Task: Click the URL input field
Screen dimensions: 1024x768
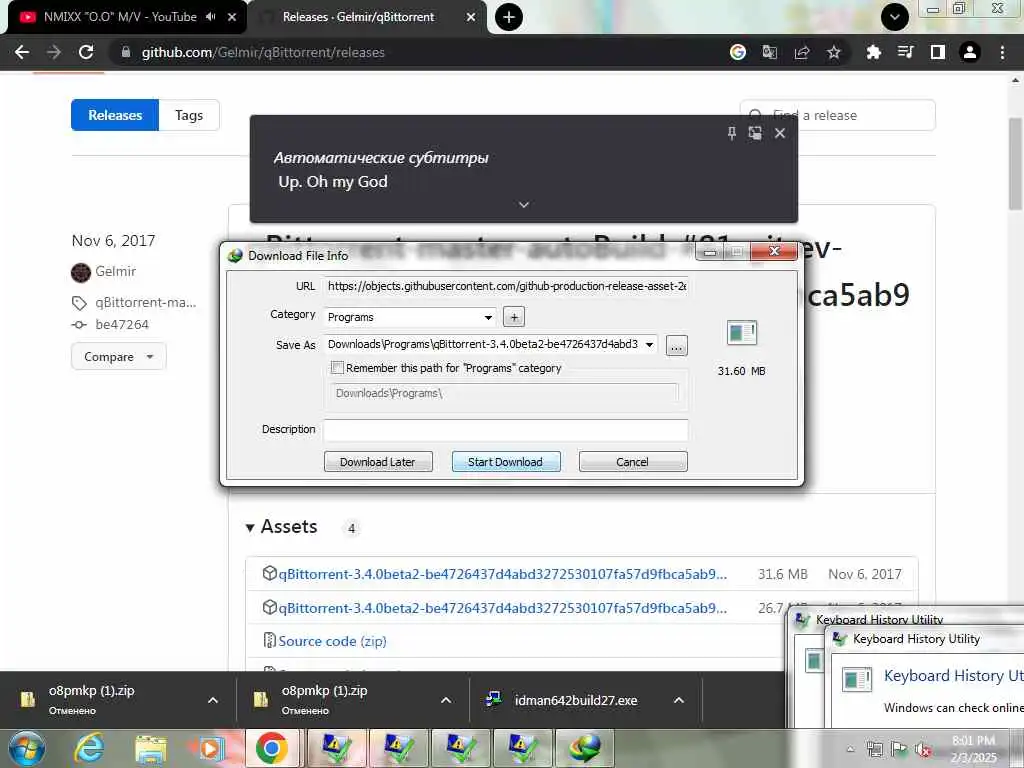Action: (x=505, y=286)
